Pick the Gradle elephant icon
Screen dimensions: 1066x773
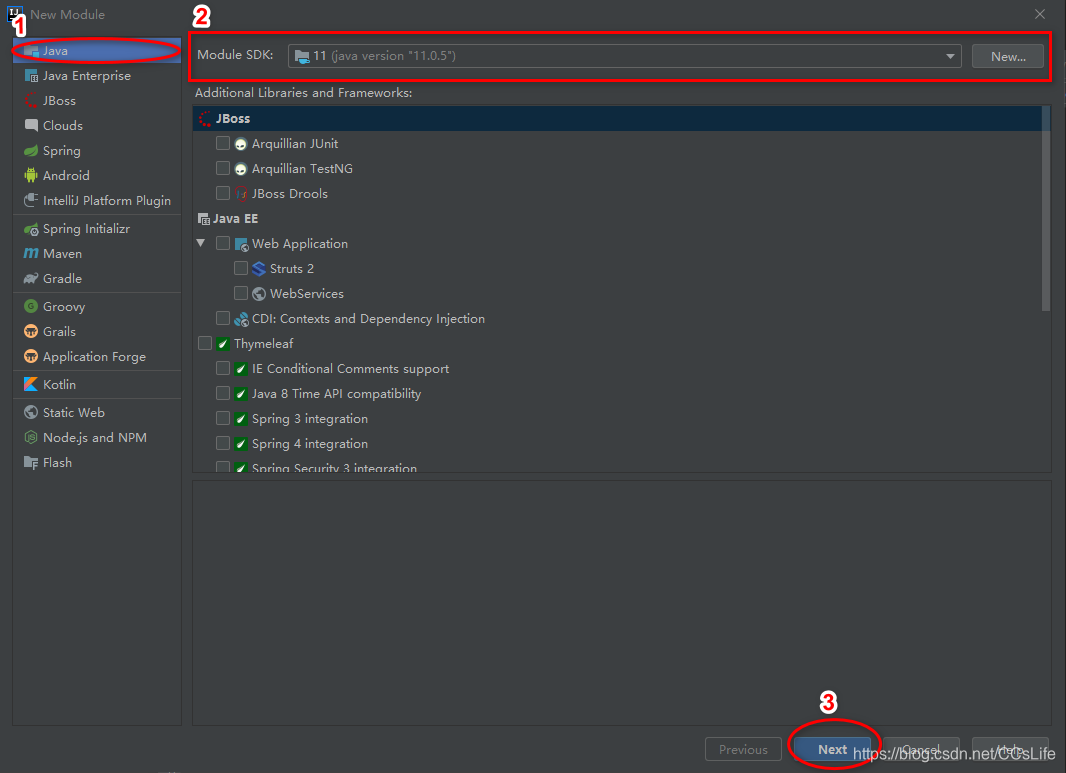(31, 279)
